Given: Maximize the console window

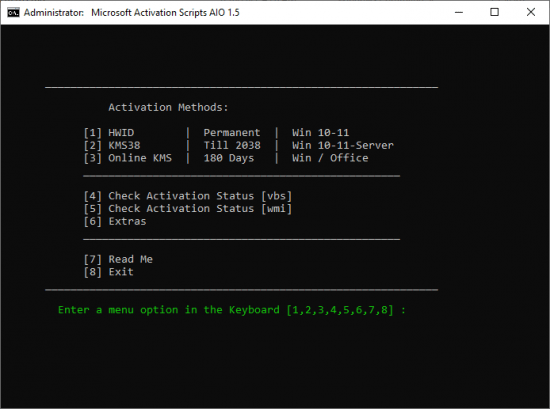Looking at the screenshot, I should tap(495, 12).
